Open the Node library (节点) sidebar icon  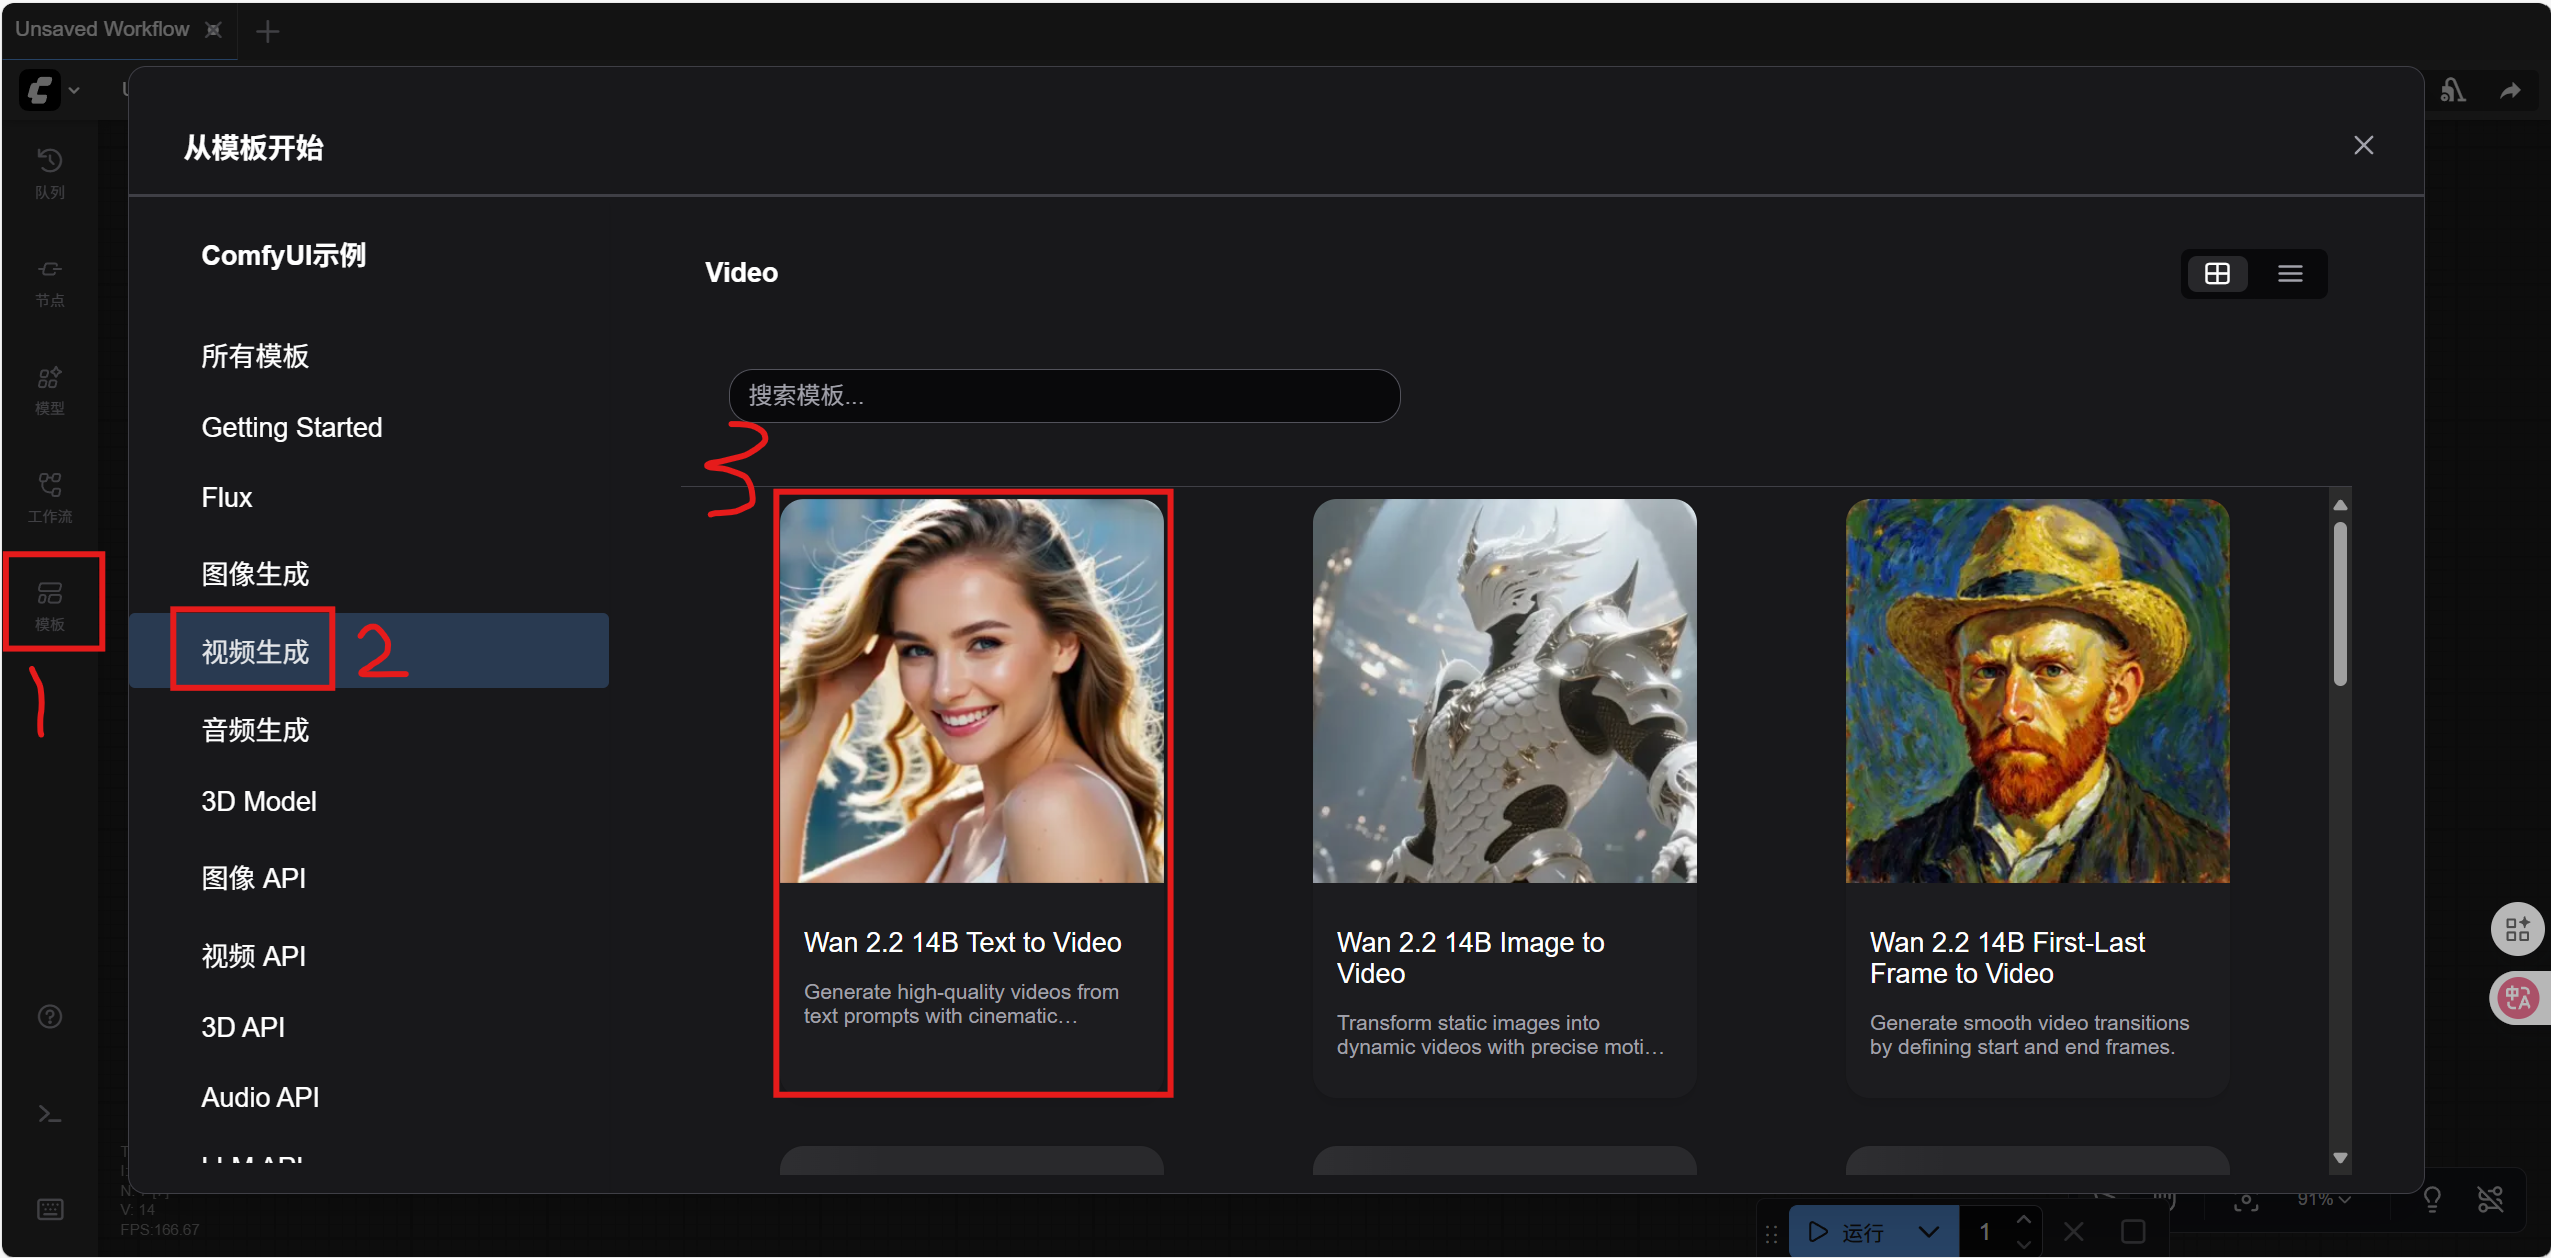50,281
